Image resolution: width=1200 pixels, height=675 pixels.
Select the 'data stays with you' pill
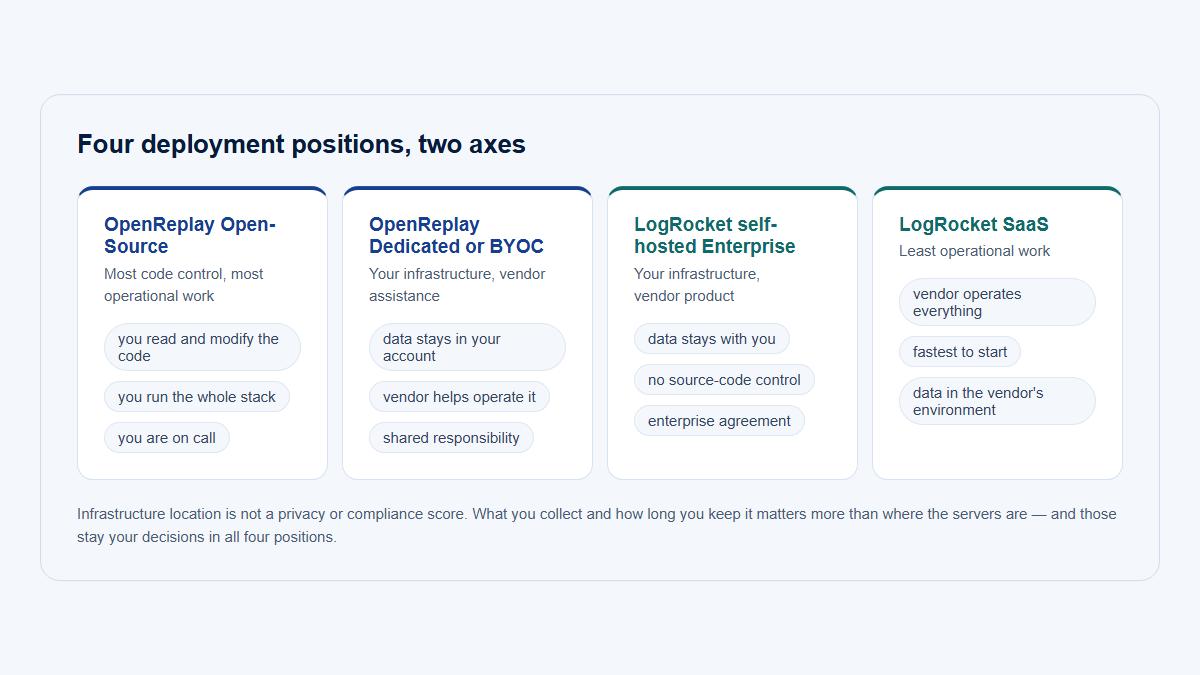click(x=712, y=339)
